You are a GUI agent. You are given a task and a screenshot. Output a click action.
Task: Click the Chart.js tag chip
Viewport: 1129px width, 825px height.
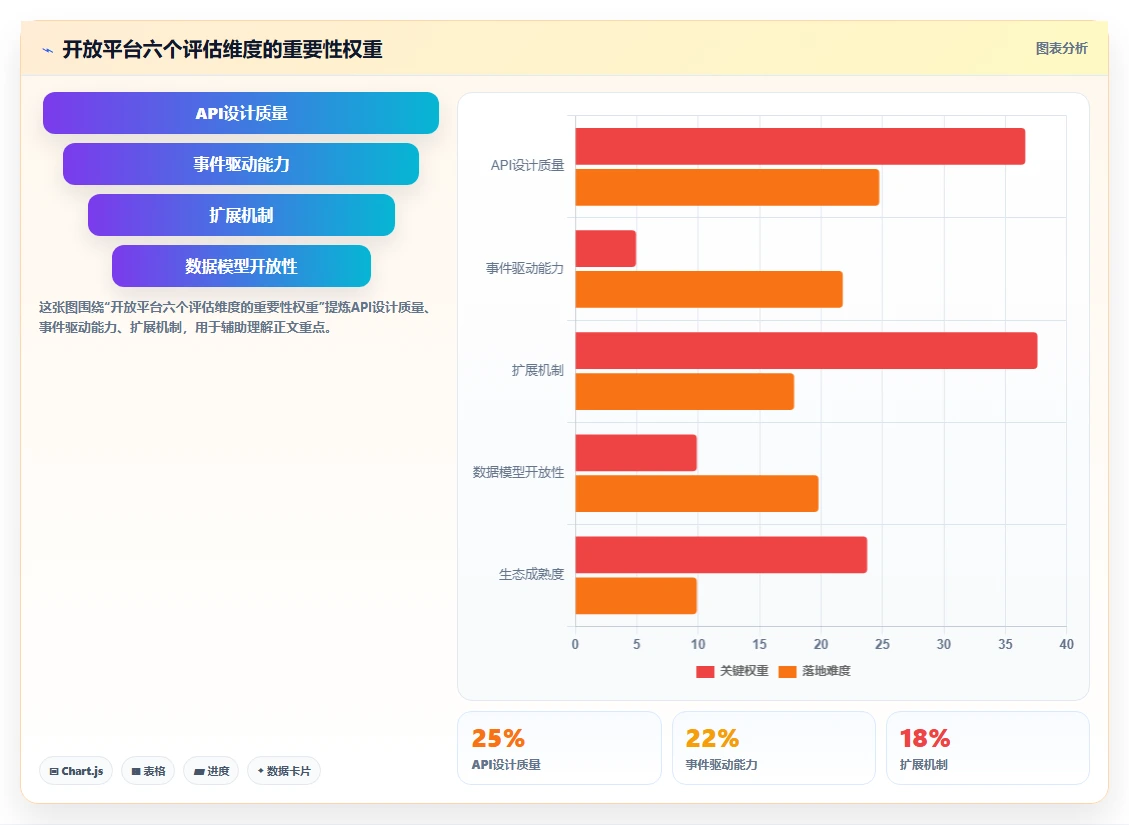(x=76, y=771)
